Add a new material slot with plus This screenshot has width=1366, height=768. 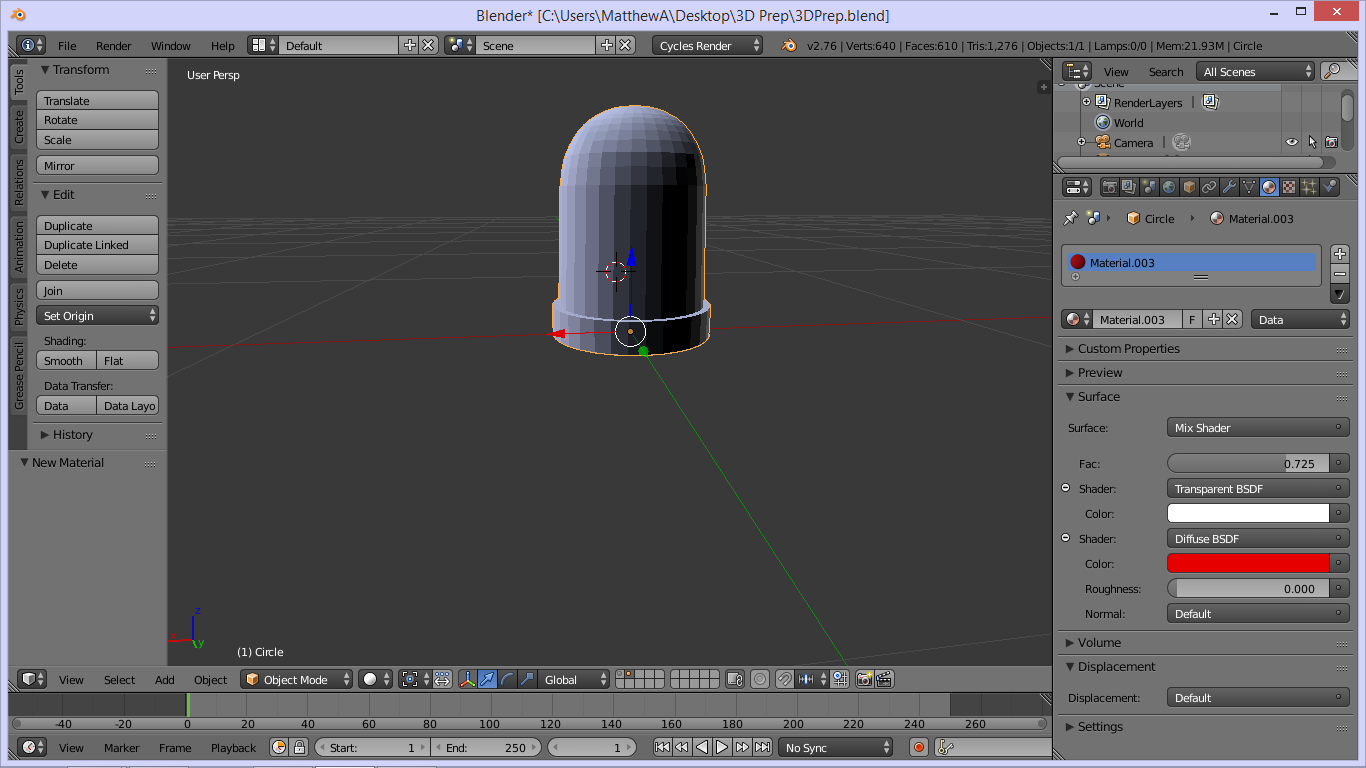coord(1340,254)
